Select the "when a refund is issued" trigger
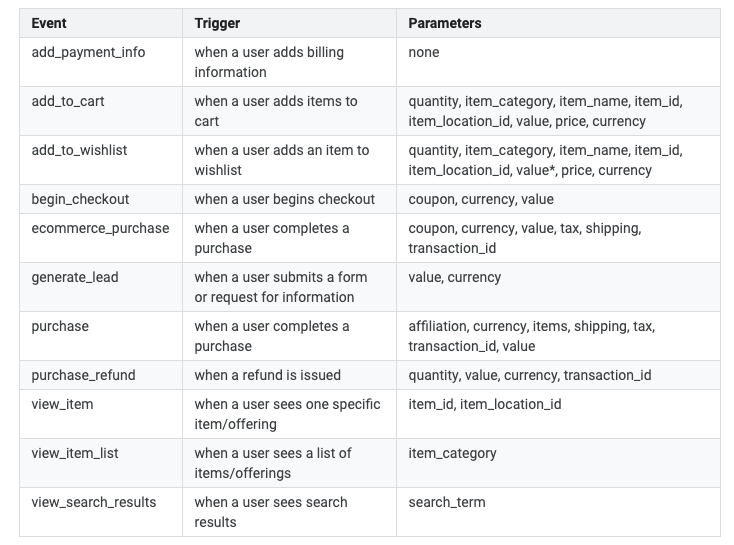 [267, 375]
